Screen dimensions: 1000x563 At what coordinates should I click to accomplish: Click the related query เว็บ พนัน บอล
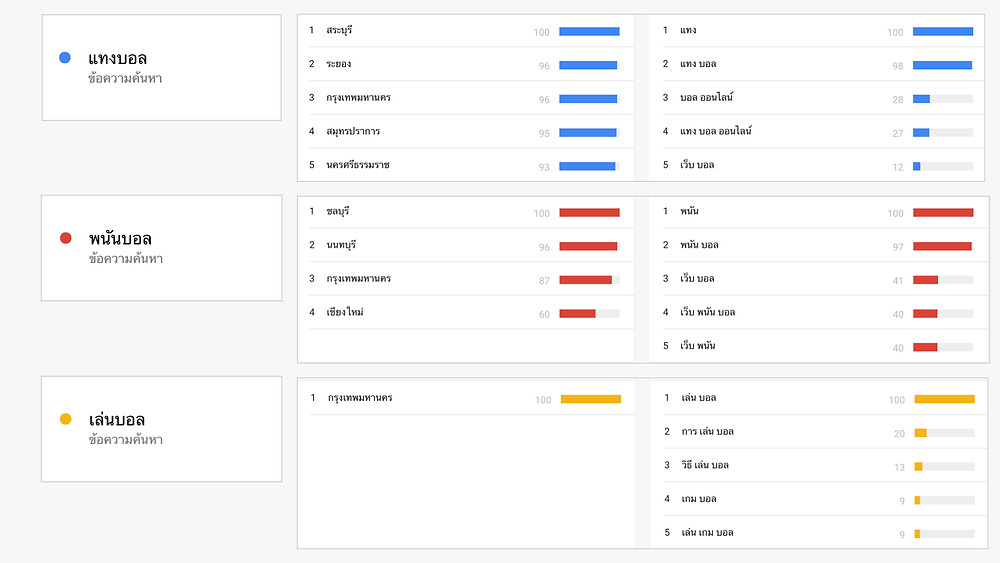pos(707,312)
